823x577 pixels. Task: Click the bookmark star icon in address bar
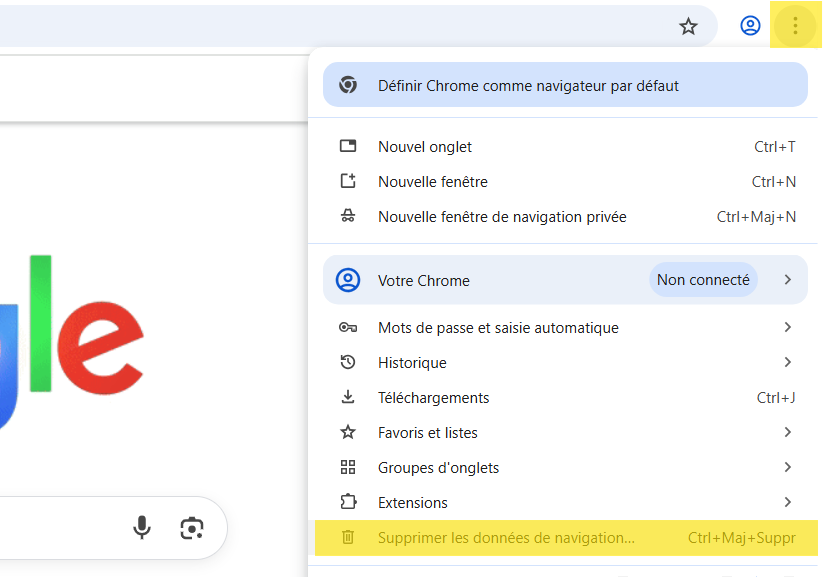(x=688, y=26)
